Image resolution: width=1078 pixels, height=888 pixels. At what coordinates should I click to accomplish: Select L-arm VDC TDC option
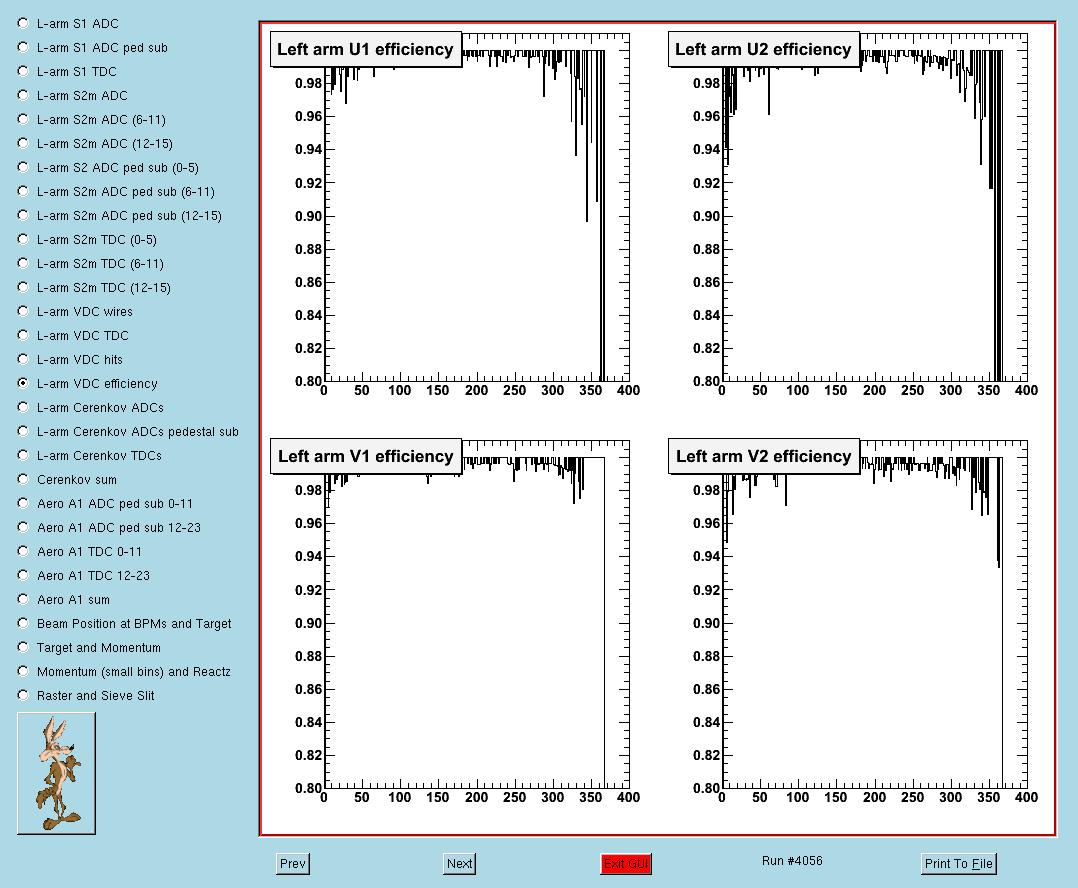[23, 335]
